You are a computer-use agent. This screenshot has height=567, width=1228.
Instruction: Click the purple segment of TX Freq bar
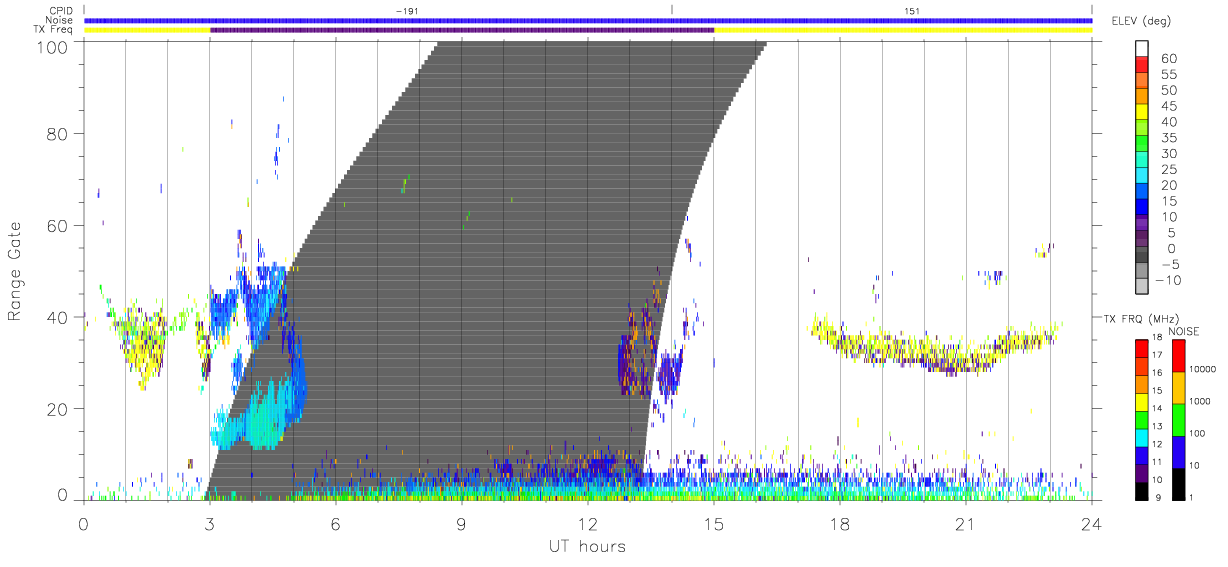pyautogui.click(x=462, y=30)
